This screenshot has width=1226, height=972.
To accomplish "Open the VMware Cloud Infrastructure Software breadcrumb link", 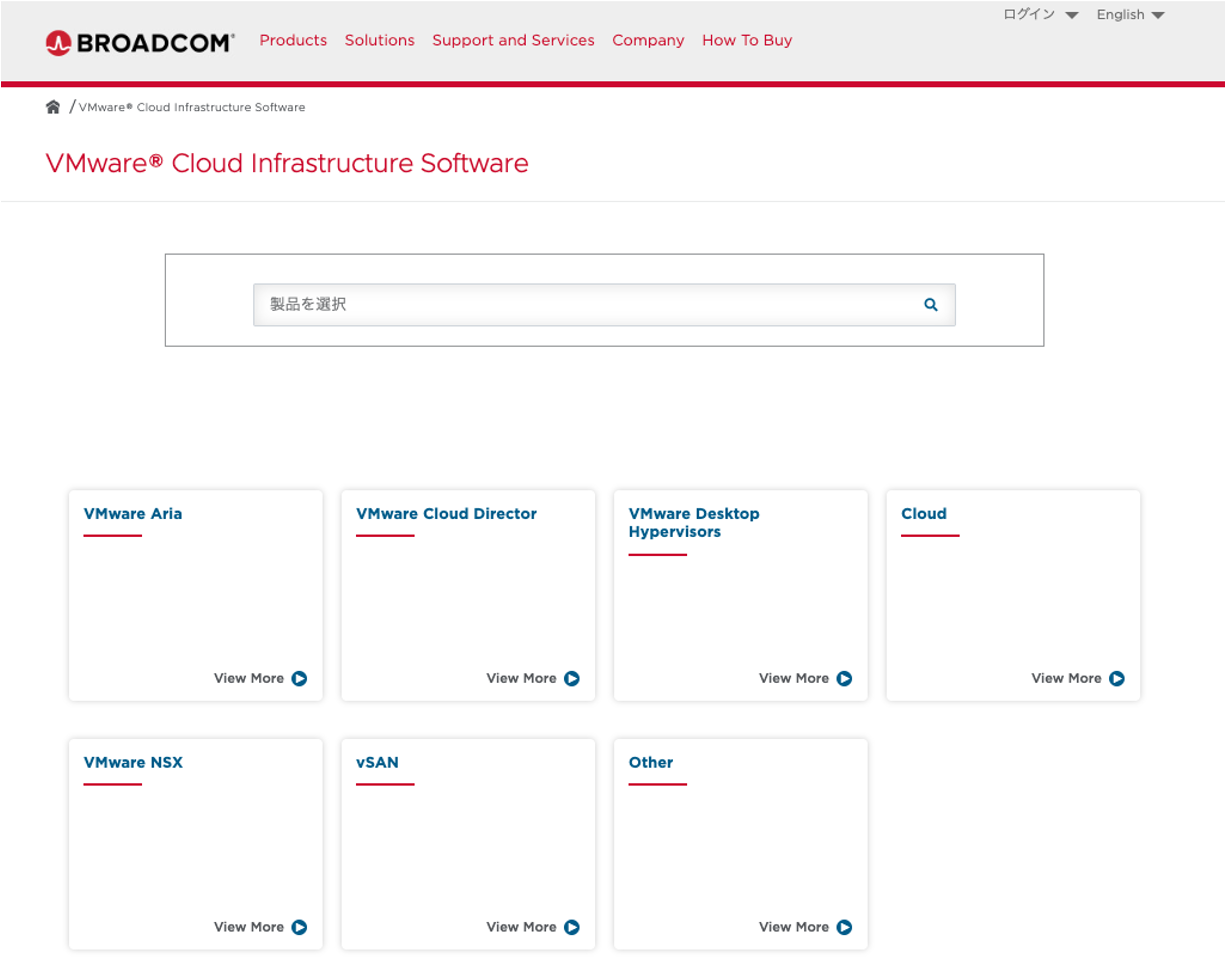I will [190, 107].
